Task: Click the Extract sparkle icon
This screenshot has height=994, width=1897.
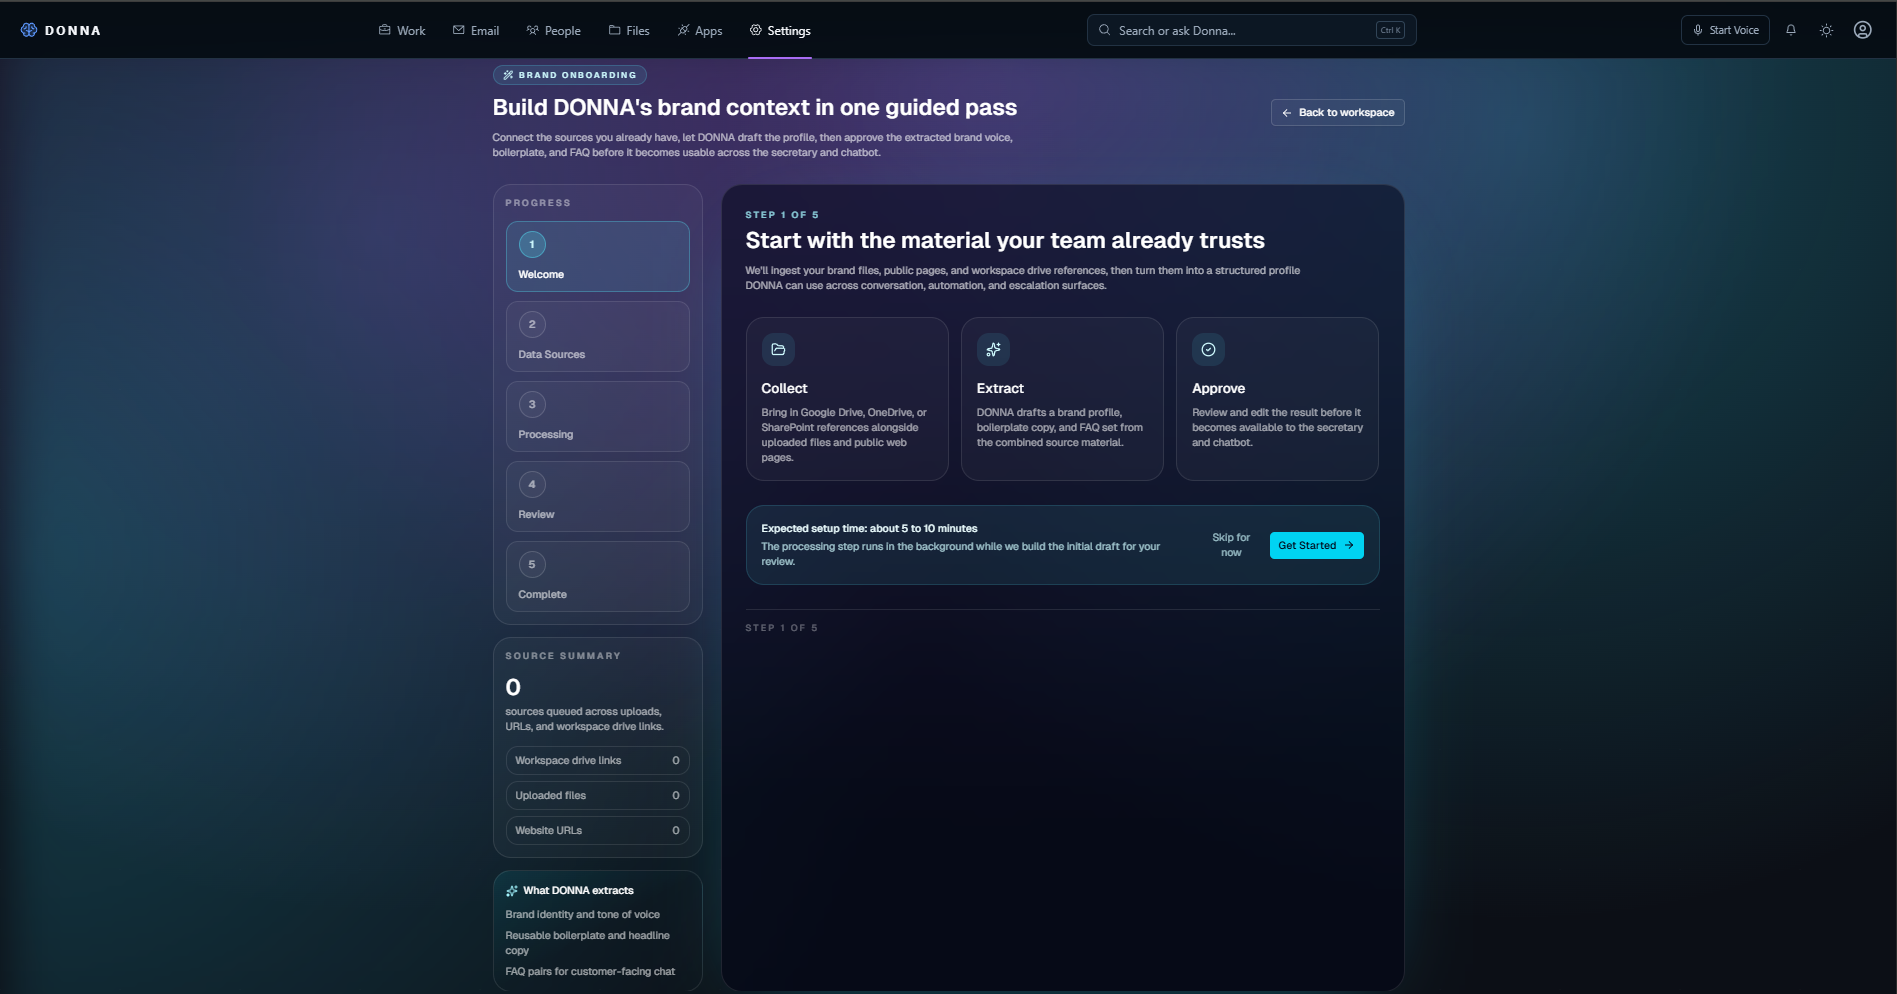Action: (993, 349)
